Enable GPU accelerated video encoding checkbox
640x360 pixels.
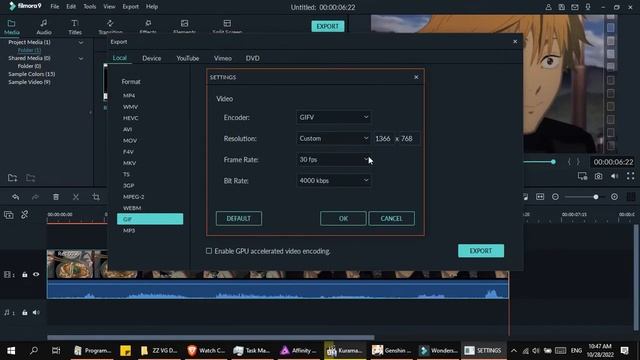point(209,251)
